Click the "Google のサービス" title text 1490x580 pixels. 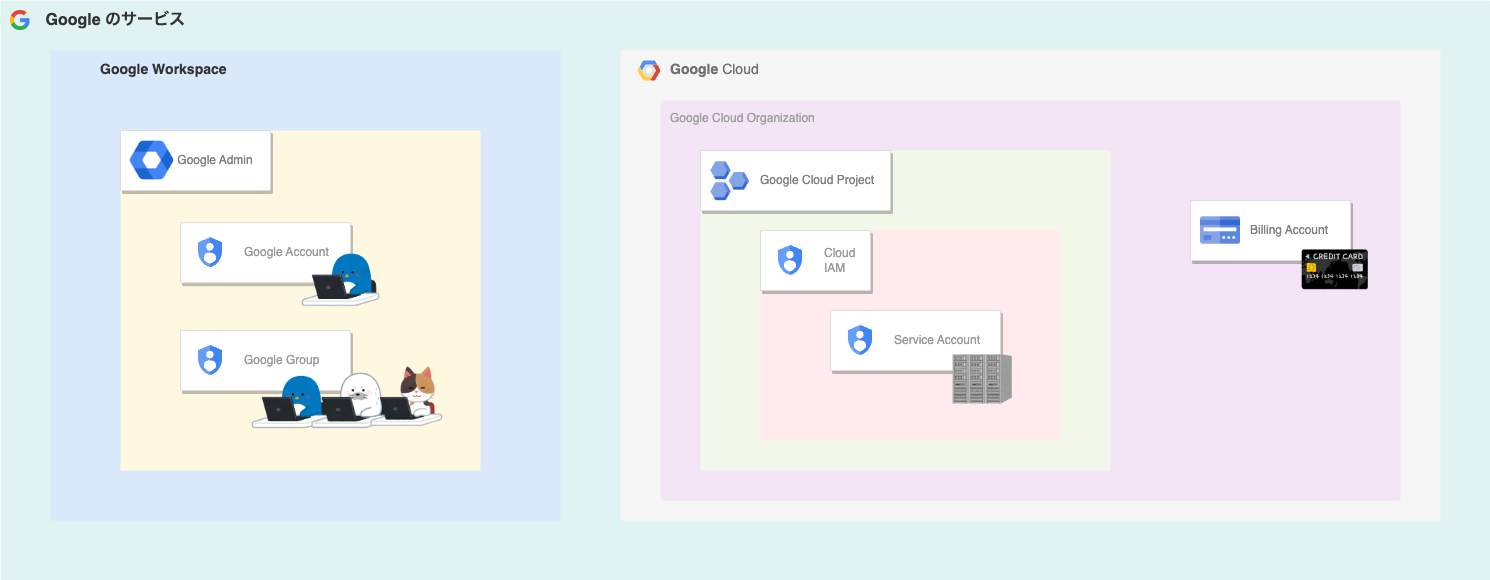coord(115,20)
